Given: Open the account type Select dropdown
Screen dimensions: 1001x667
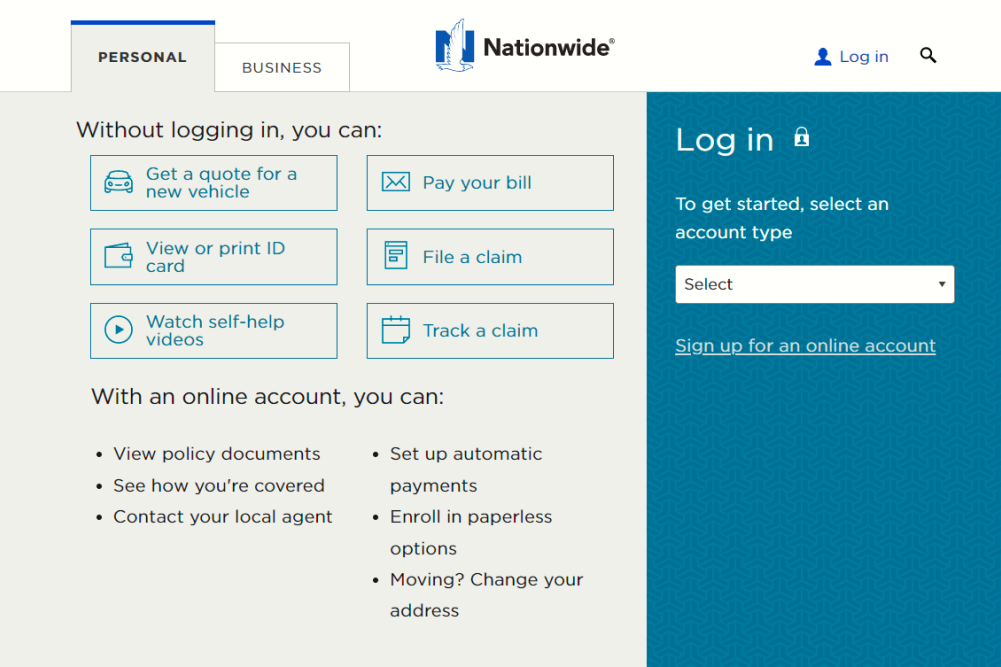Looking at the screenshot, I should [814, 284].
